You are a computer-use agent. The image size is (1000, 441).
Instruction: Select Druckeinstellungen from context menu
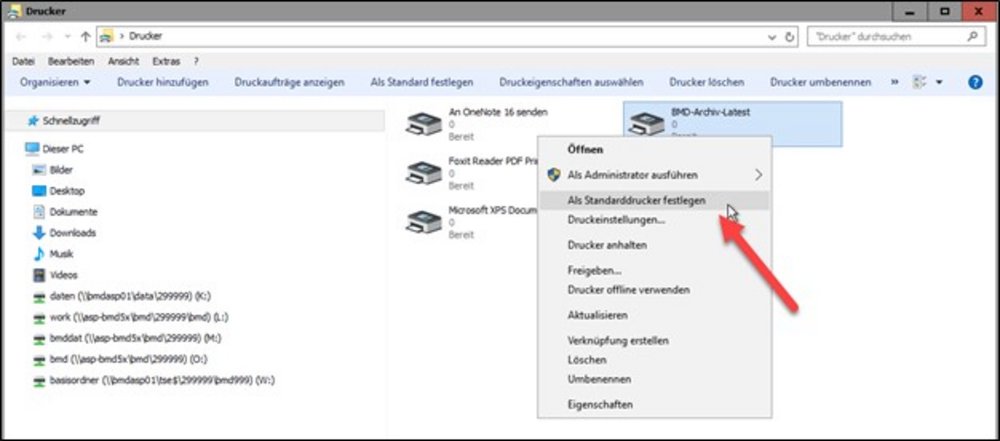click(x=616, y=219)
